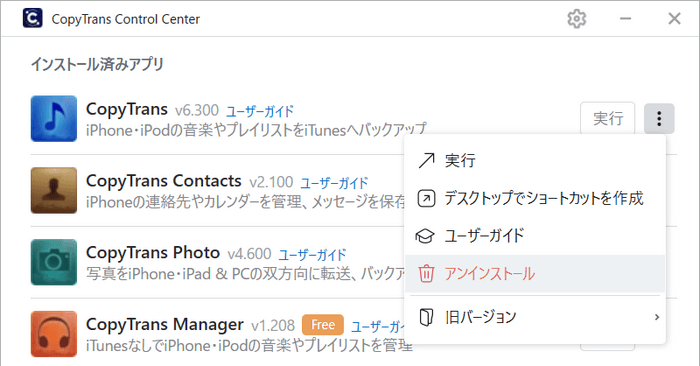
Task: Click the 実行 button for CopyTrans
Action: pos(608,118)
